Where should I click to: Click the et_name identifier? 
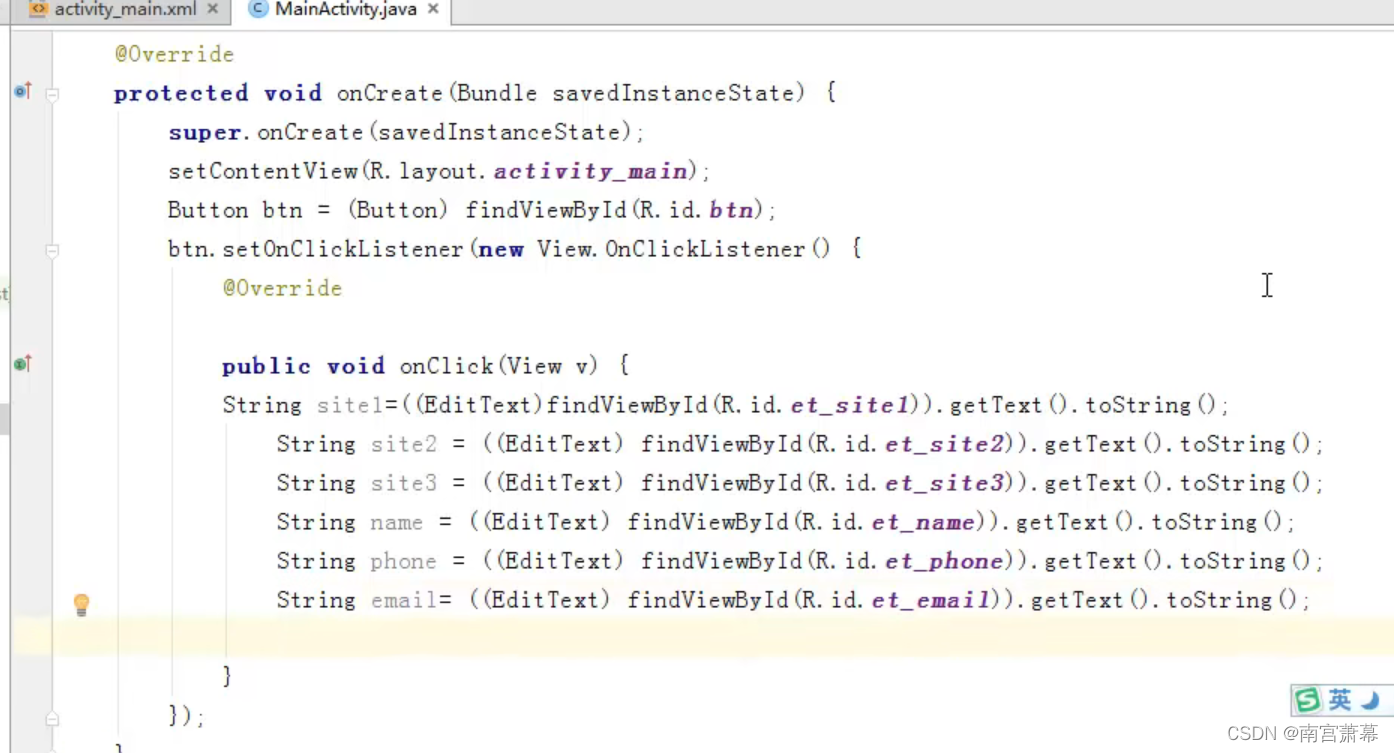coord(923,522)
